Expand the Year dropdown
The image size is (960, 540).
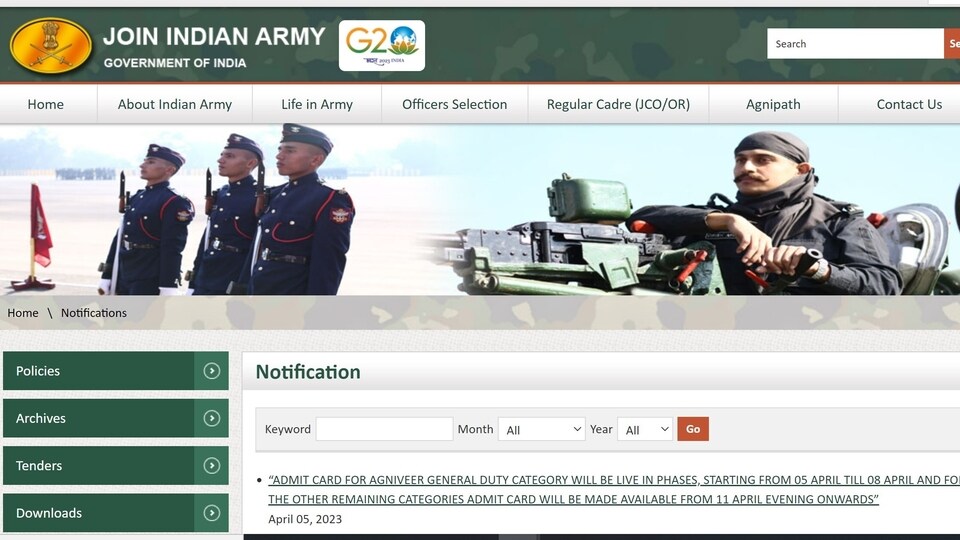point(645,429)
